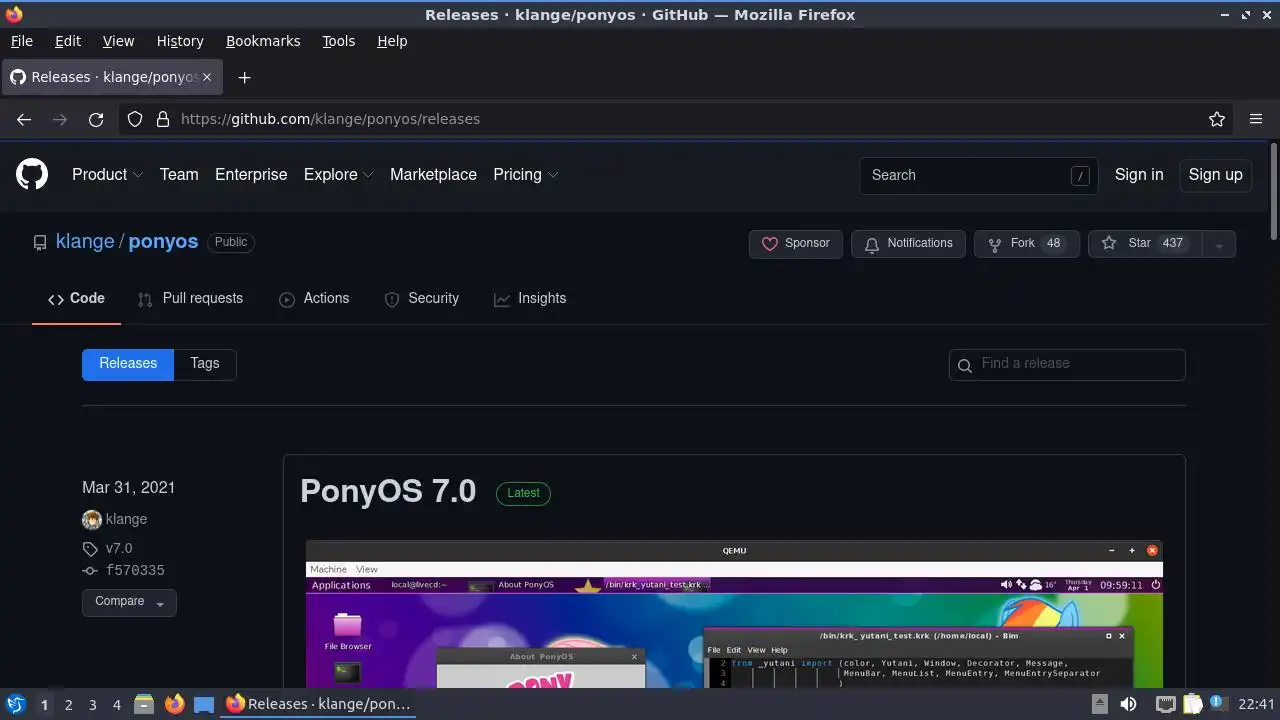Open the Compare dropdown button
This screenshot has width=1280, height=720.
point(129,602)
